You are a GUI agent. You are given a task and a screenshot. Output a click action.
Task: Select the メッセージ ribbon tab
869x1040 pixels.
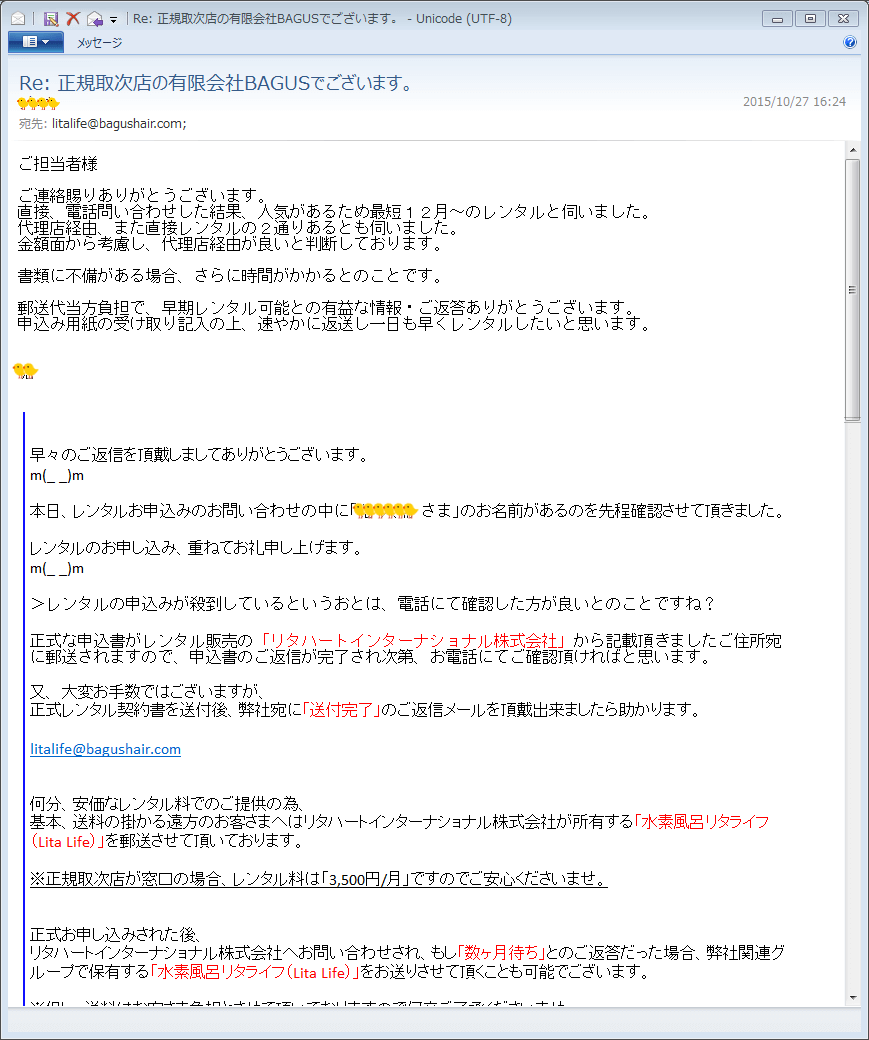100,43
